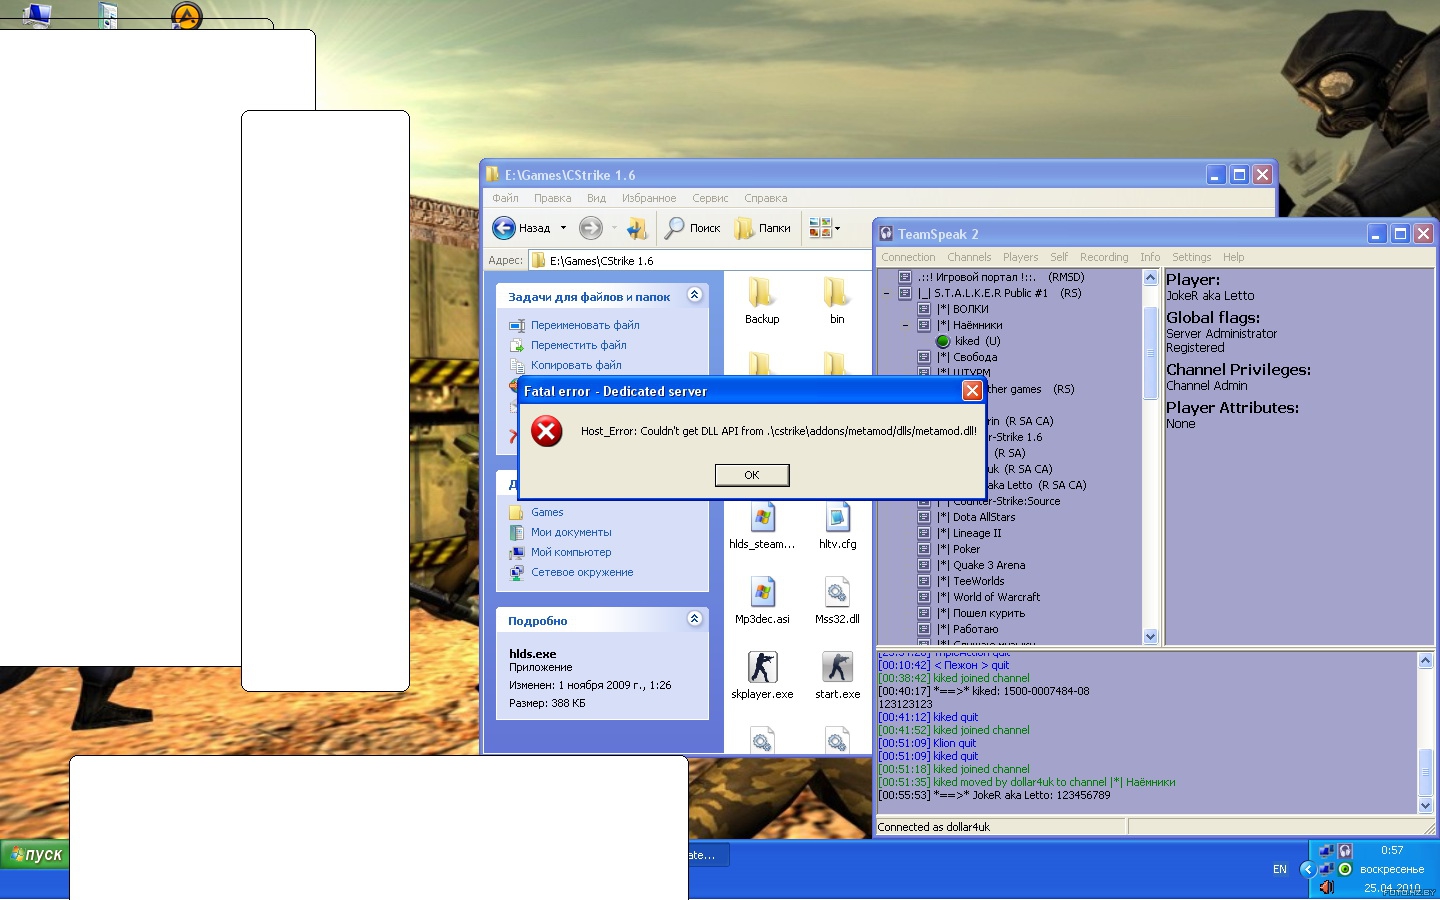This screenshot has width=1440, height=900.
Task: Open the Справка menu in Explorer
Action: pos(766,198)
